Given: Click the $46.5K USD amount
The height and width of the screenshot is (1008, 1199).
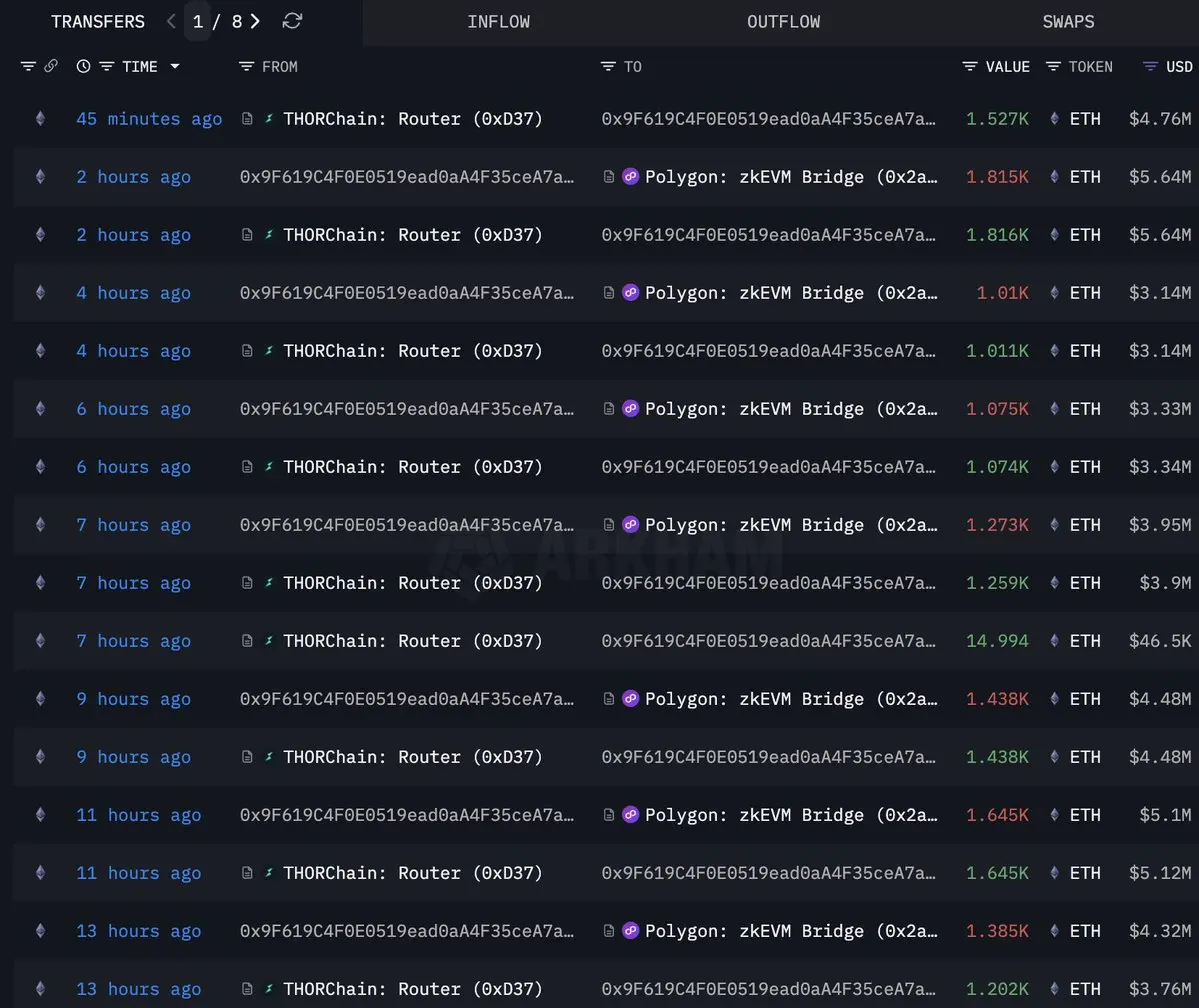Looking at the screenshot, I should coord(1160,642).
